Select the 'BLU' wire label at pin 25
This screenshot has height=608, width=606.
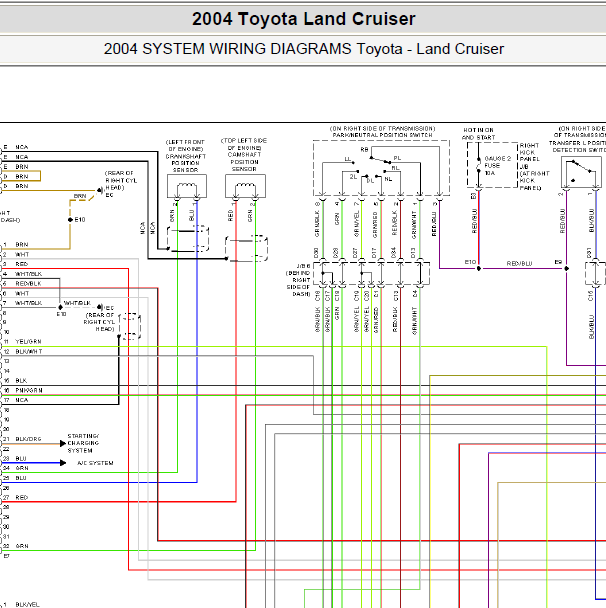21,478
